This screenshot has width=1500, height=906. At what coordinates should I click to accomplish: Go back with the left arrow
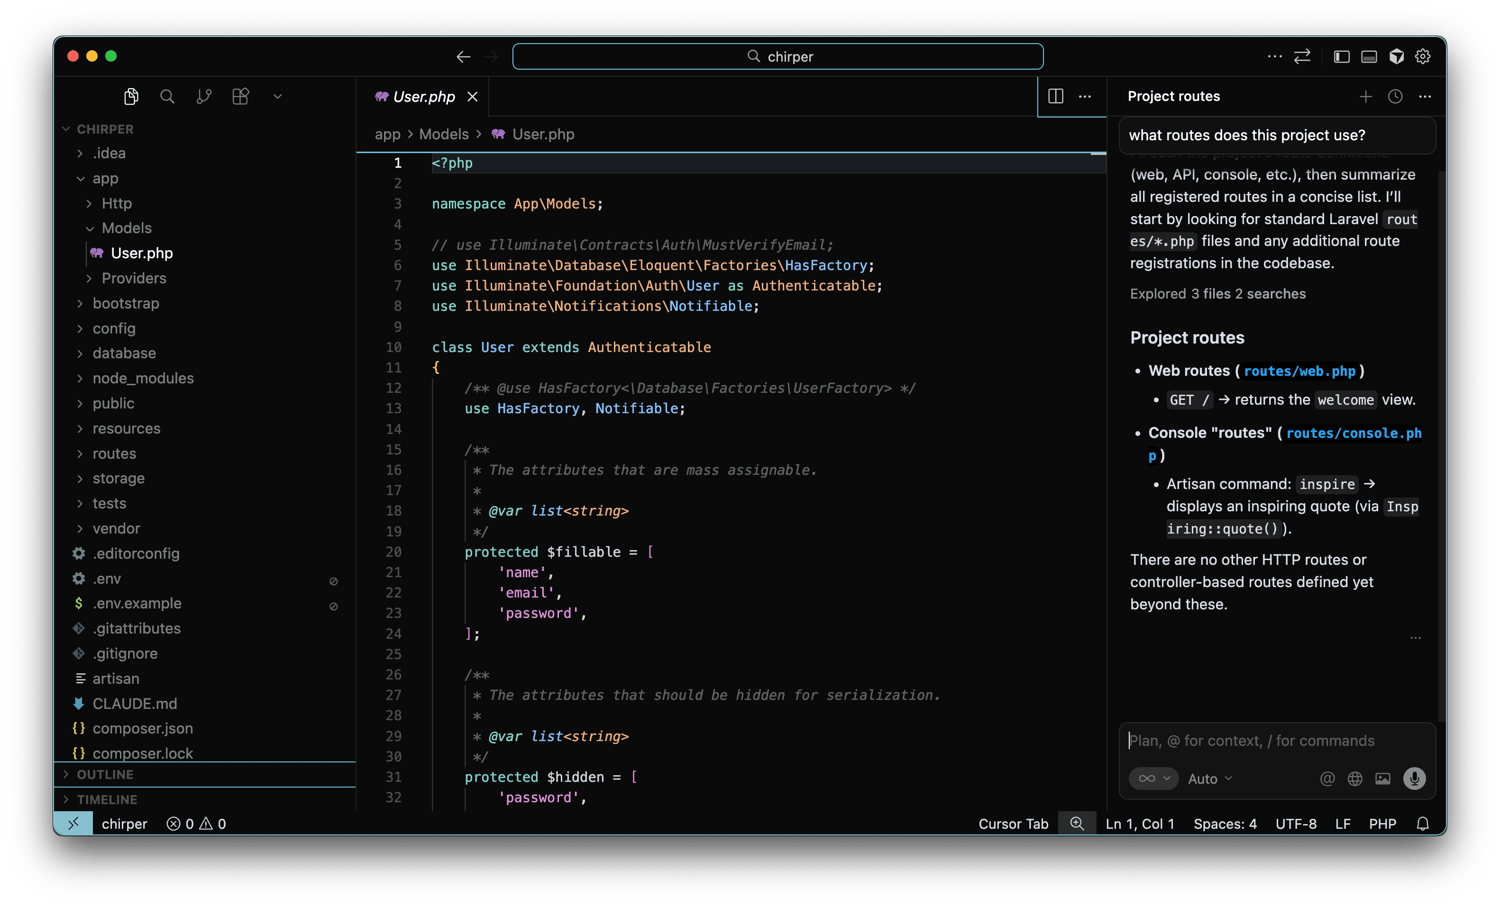463,56
